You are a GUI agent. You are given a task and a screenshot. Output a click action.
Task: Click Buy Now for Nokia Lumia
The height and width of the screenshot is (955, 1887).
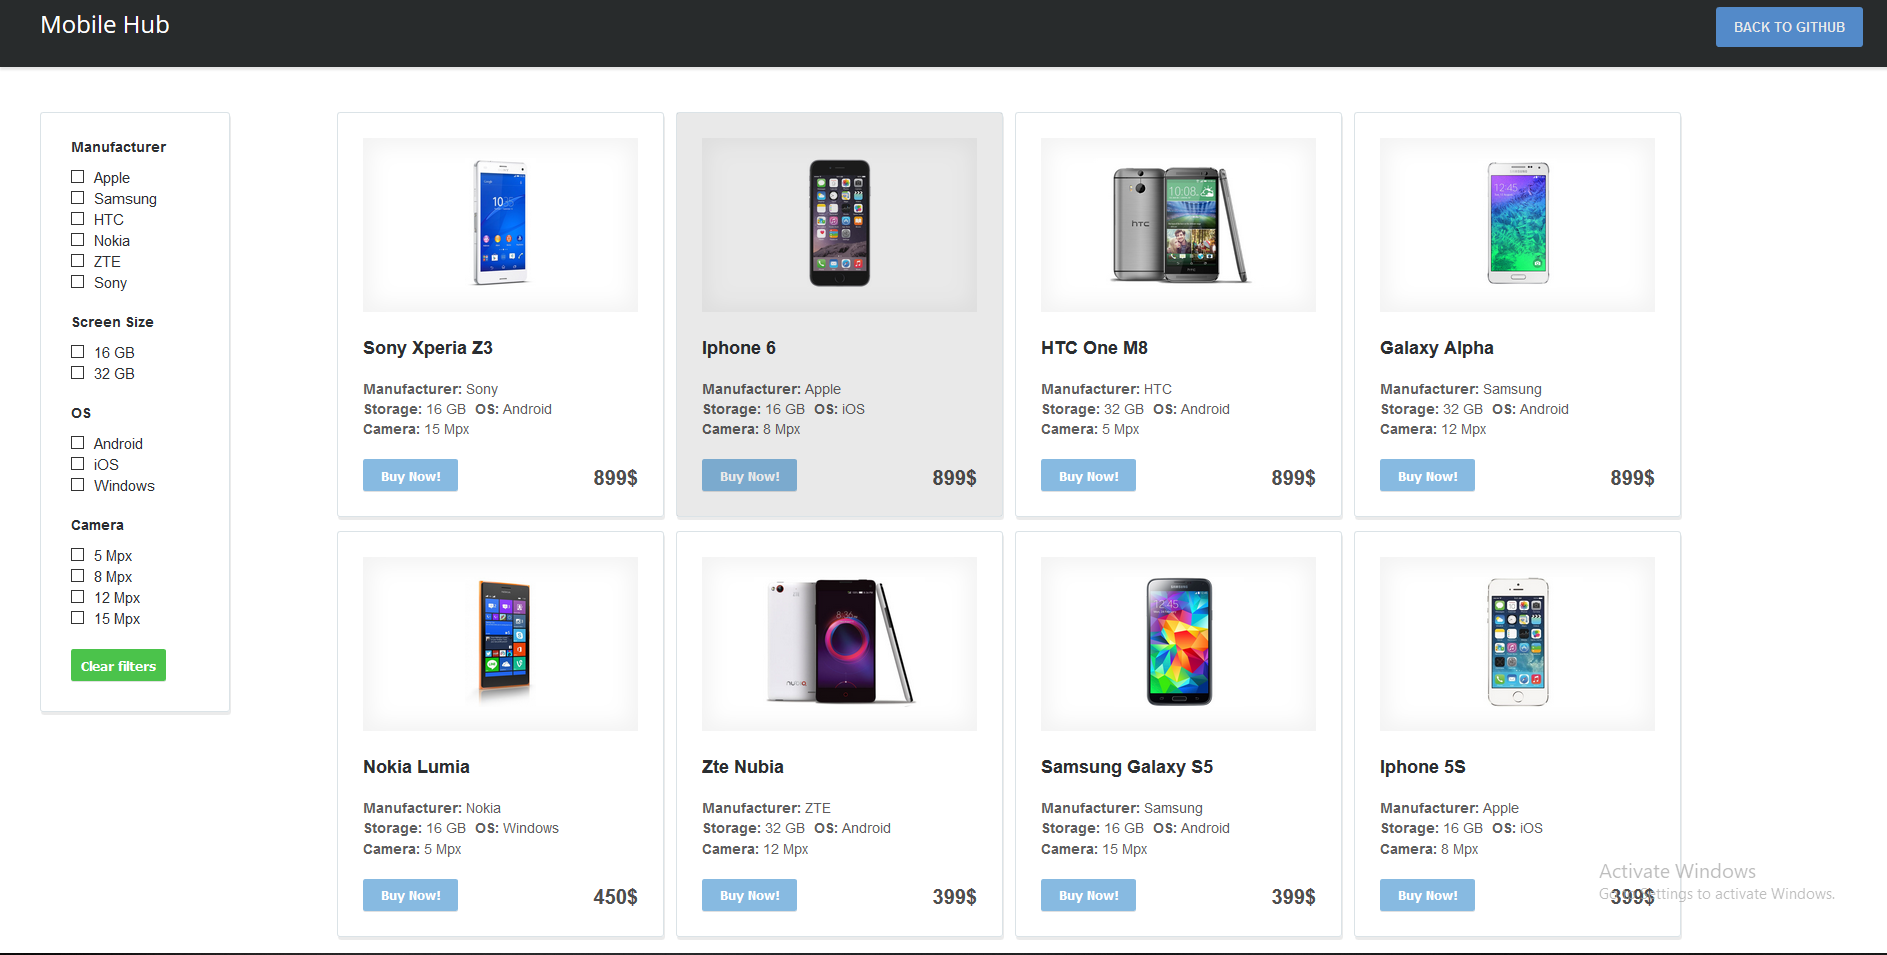[x=410, y=895]
